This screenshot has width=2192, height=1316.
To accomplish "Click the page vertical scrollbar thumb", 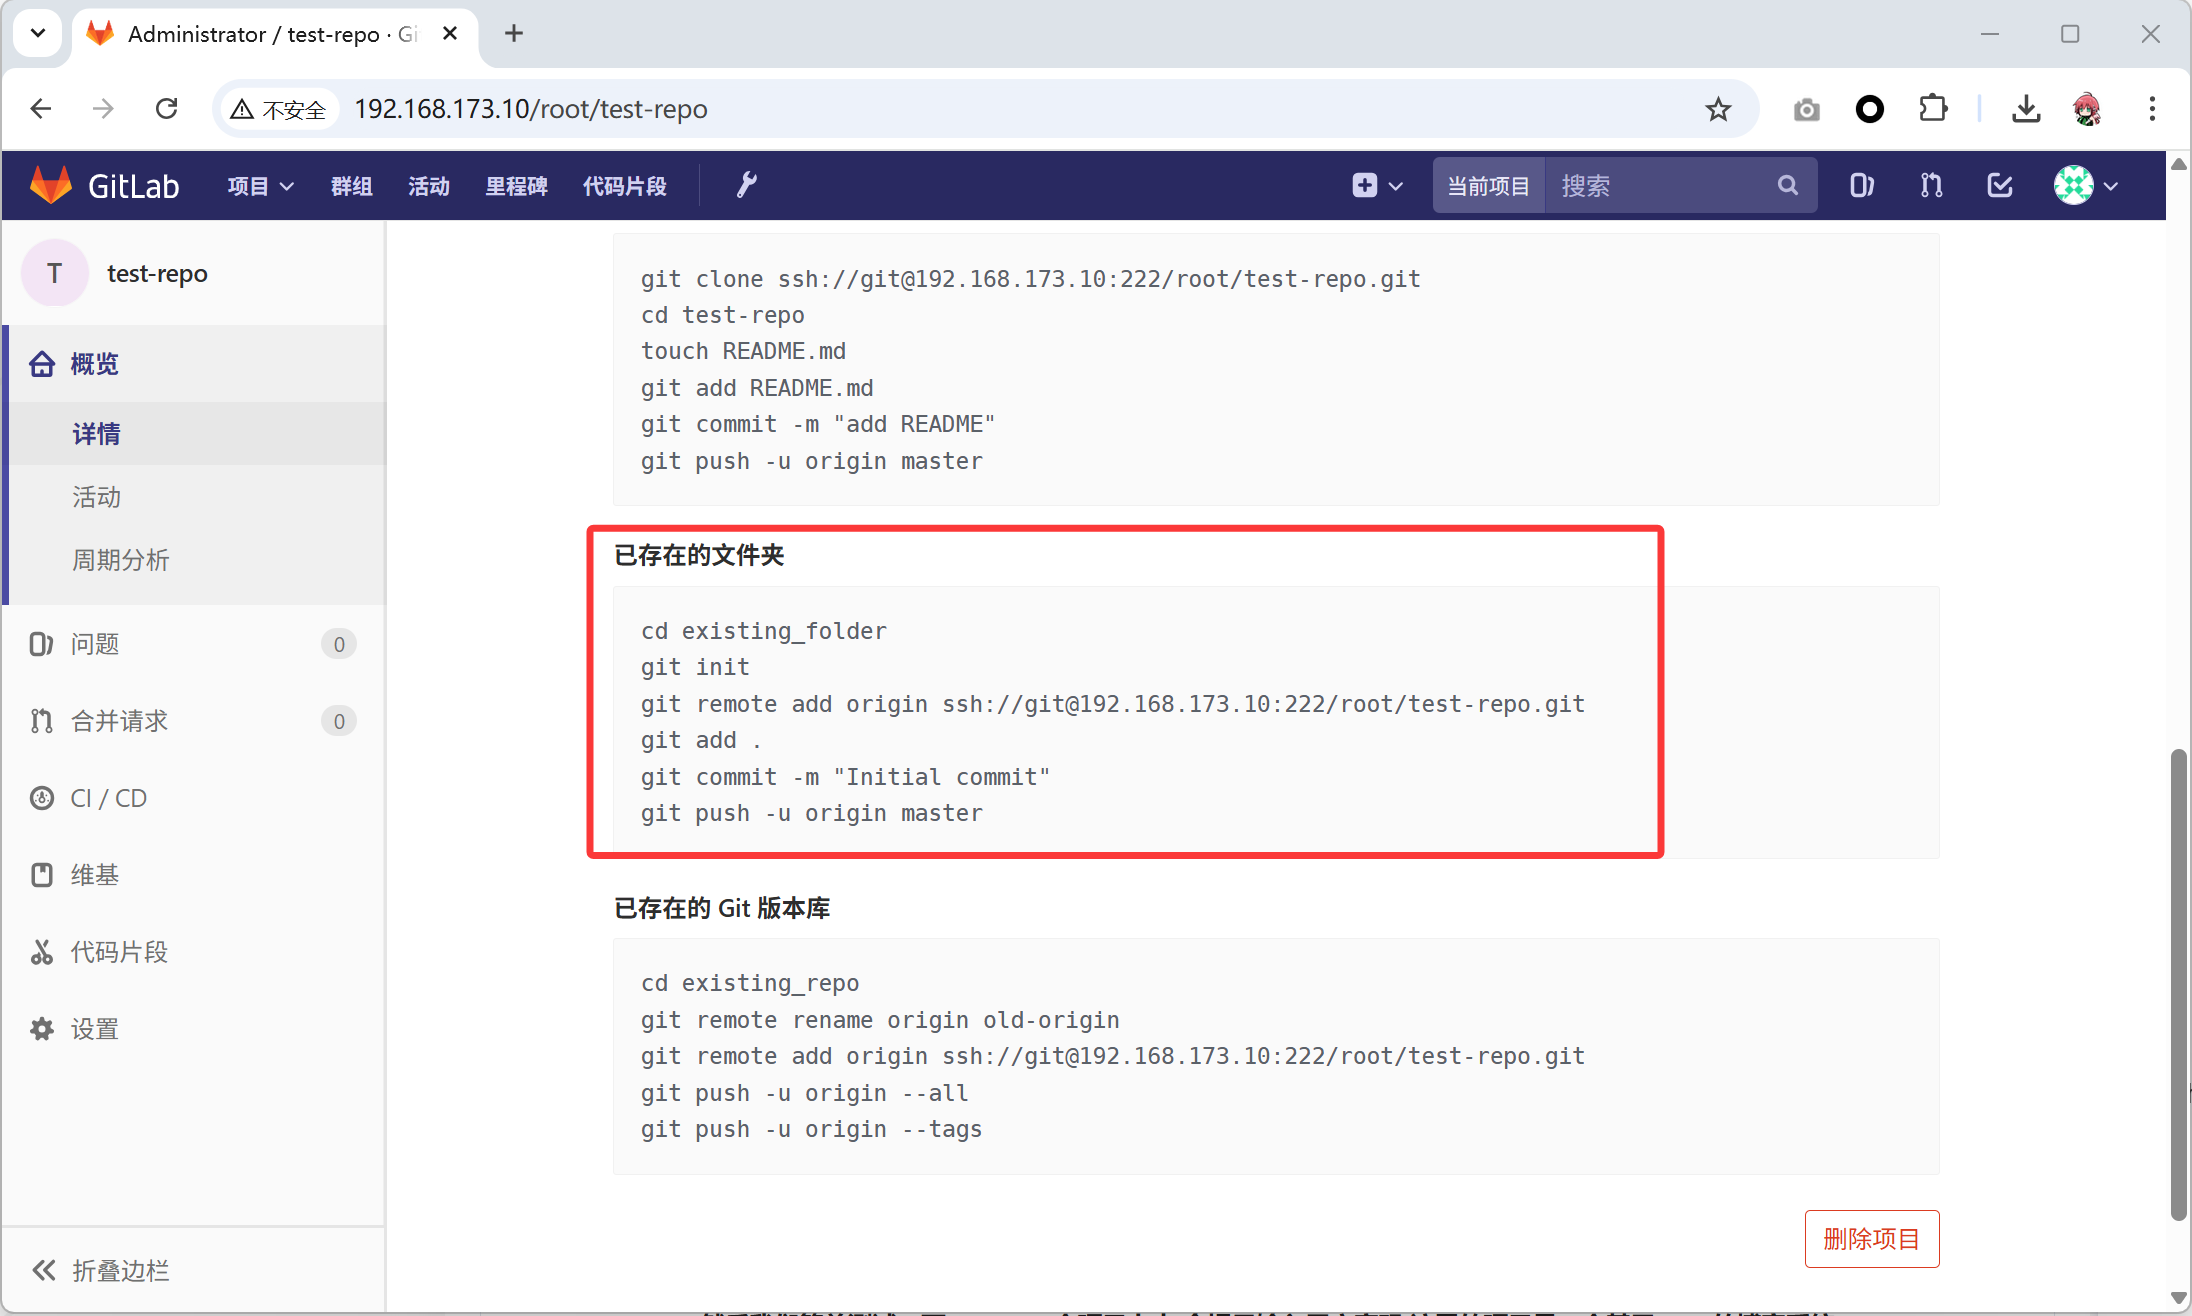I will click(x=2178, y=980).
